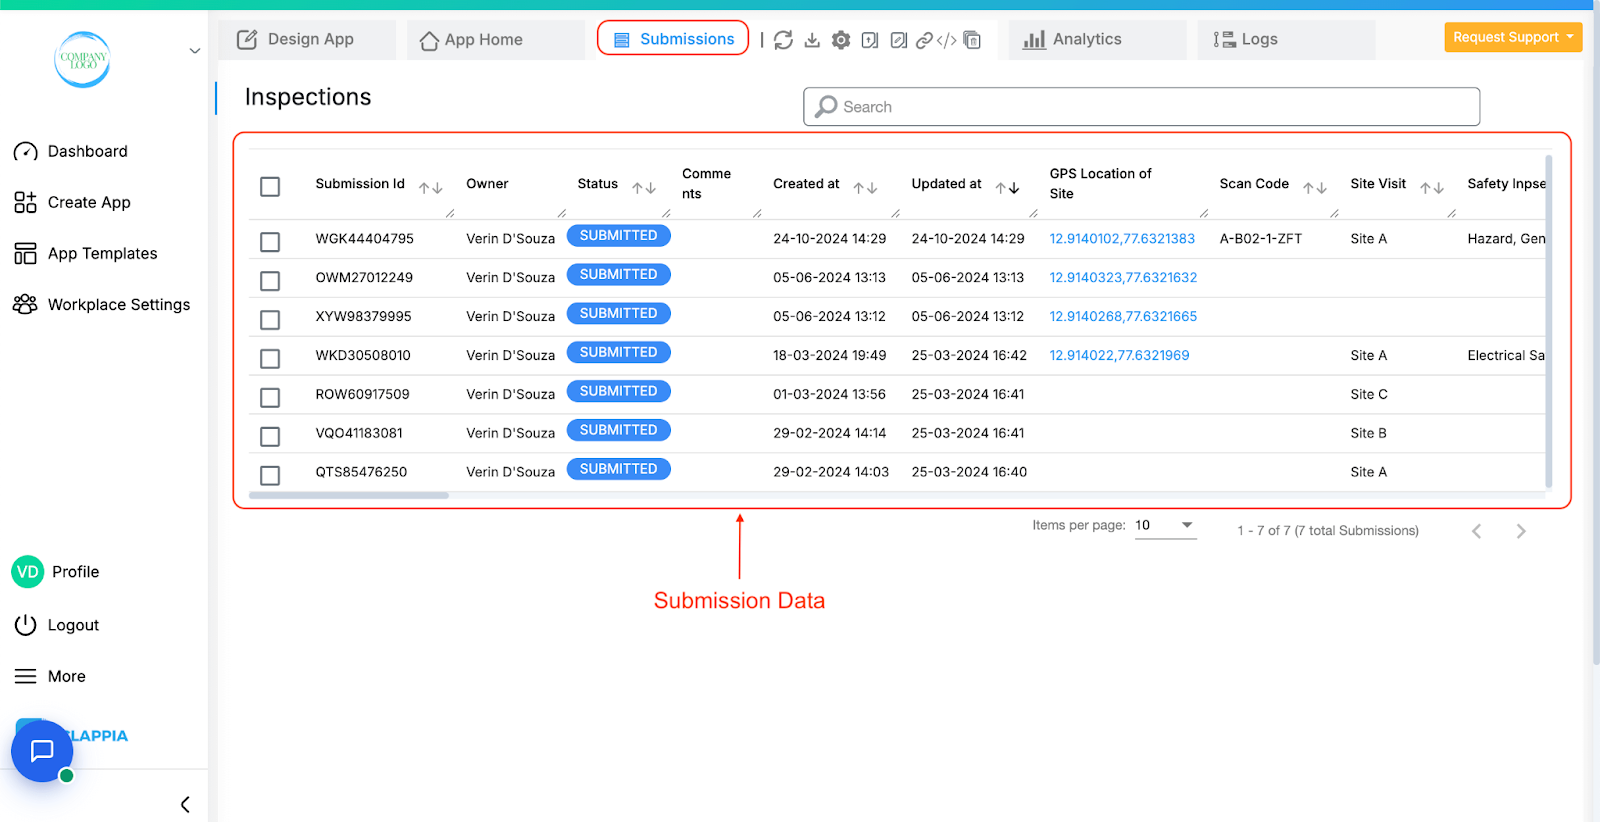Screen dimensions: 1600x822
Task: Click the Site B cell for VQO41183081
Action: tap(1368, 434)
